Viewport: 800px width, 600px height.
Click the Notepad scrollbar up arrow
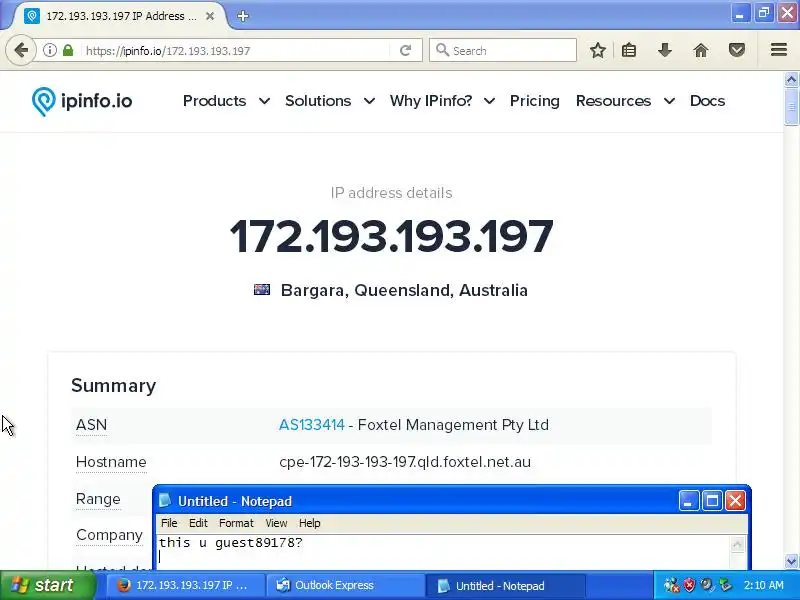click(x=737, y=545)
